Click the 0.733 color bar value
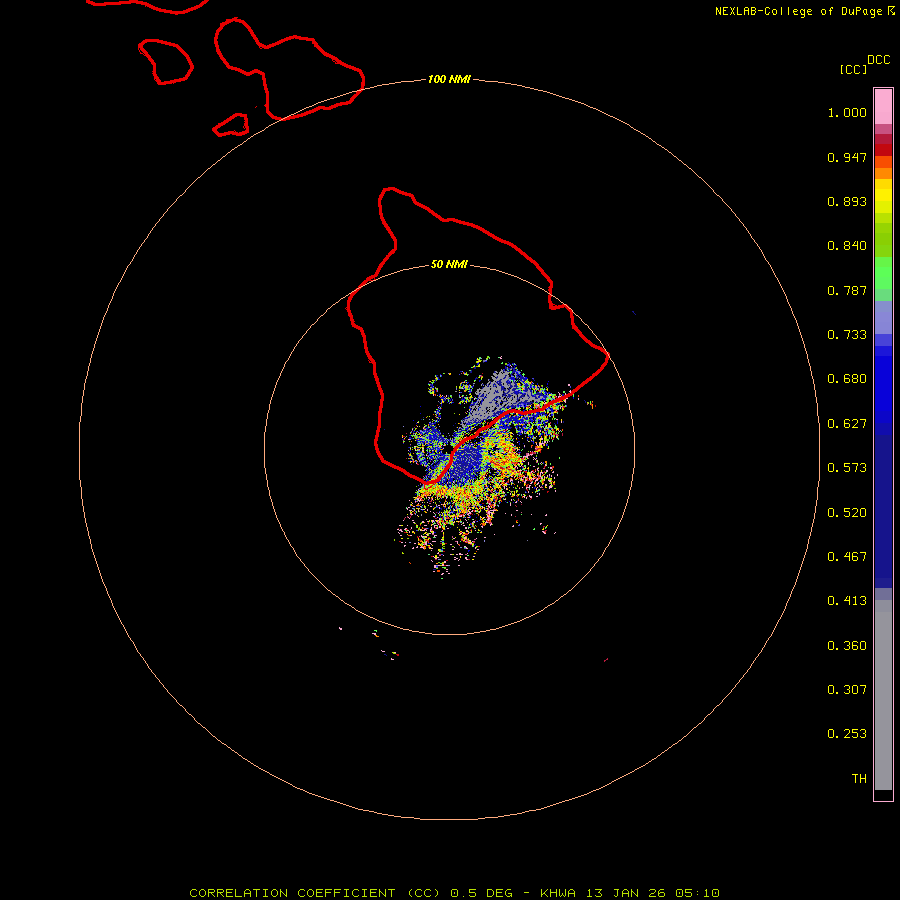 [x=847, y=335]
